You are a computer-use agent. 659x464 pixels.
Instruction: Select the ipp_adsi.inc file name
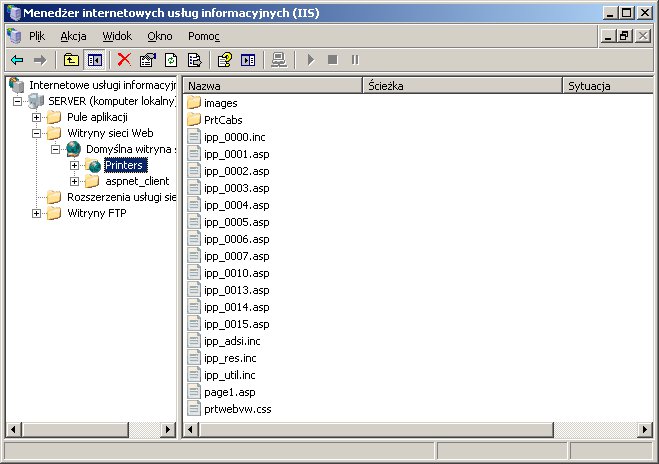tap(232, 341)
